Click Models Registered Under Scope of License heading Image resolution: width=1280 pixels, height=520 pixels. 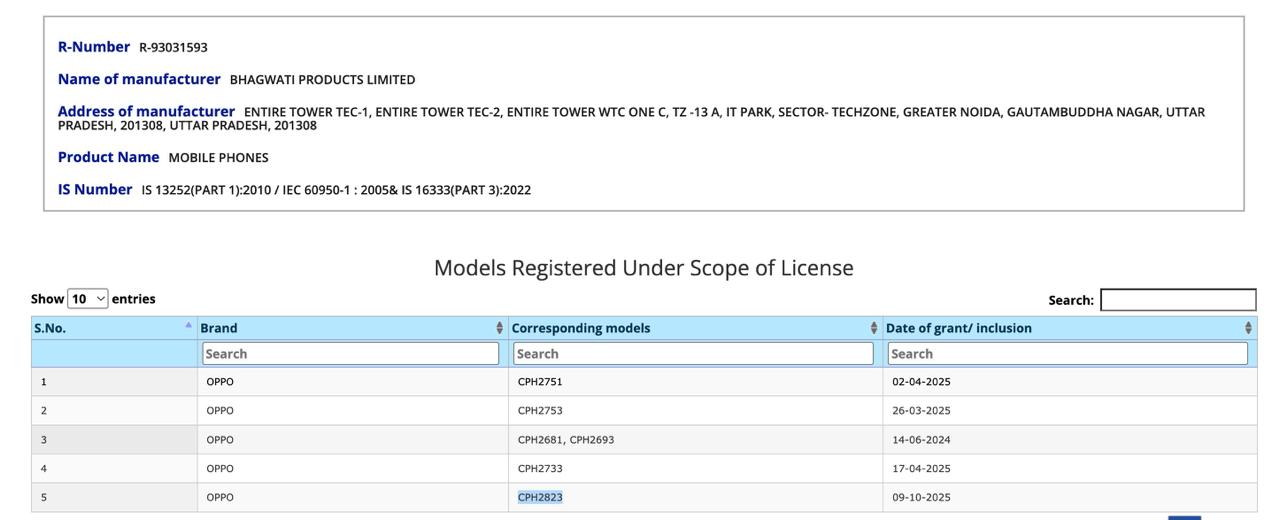[x=644, y=268]
